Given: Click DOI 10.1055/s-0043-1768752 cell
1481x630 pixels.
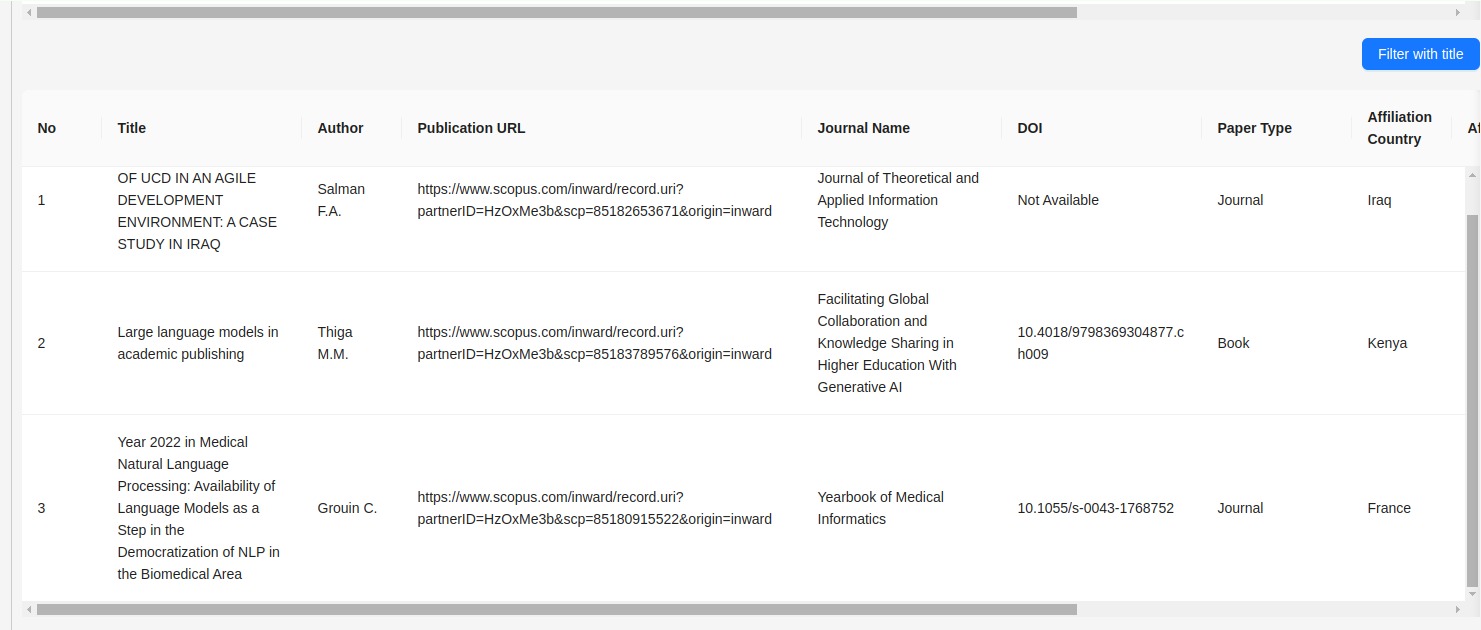Looking at the screenshot, I should (1095, 508).
